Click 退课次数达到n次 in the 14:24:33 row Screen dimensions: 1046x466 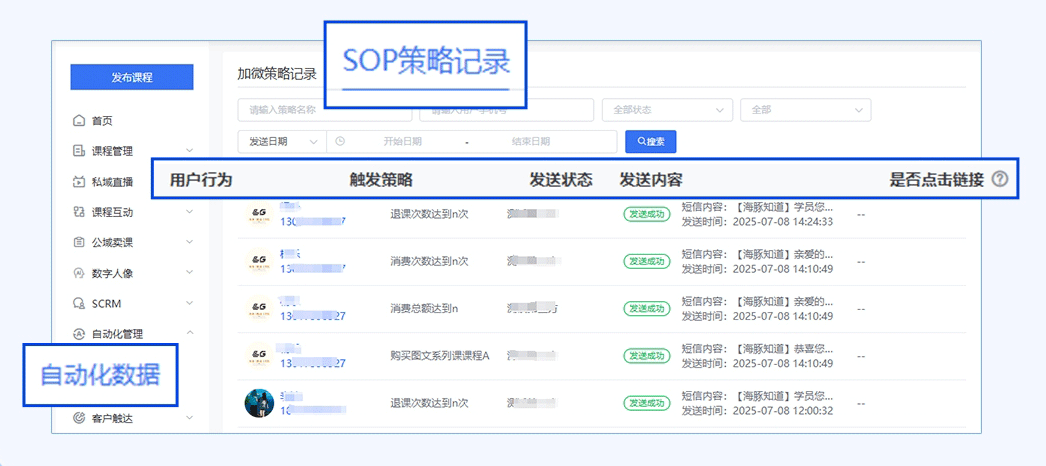pyautogui.click(x=429, y=214)
